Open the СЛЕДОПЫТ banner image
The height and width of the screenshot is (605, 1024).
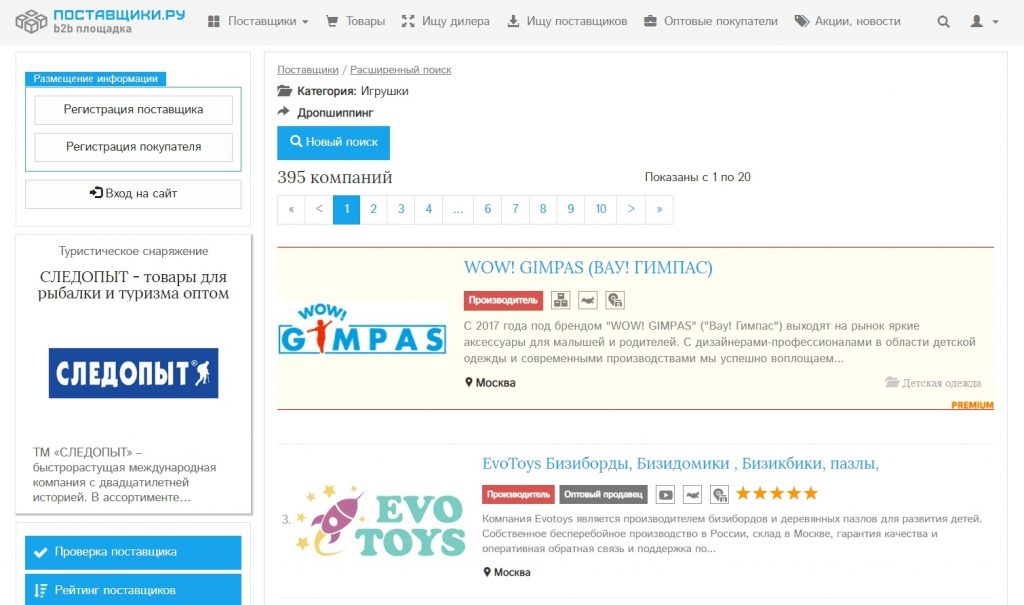pyautogui.click(x=133, y=373)
